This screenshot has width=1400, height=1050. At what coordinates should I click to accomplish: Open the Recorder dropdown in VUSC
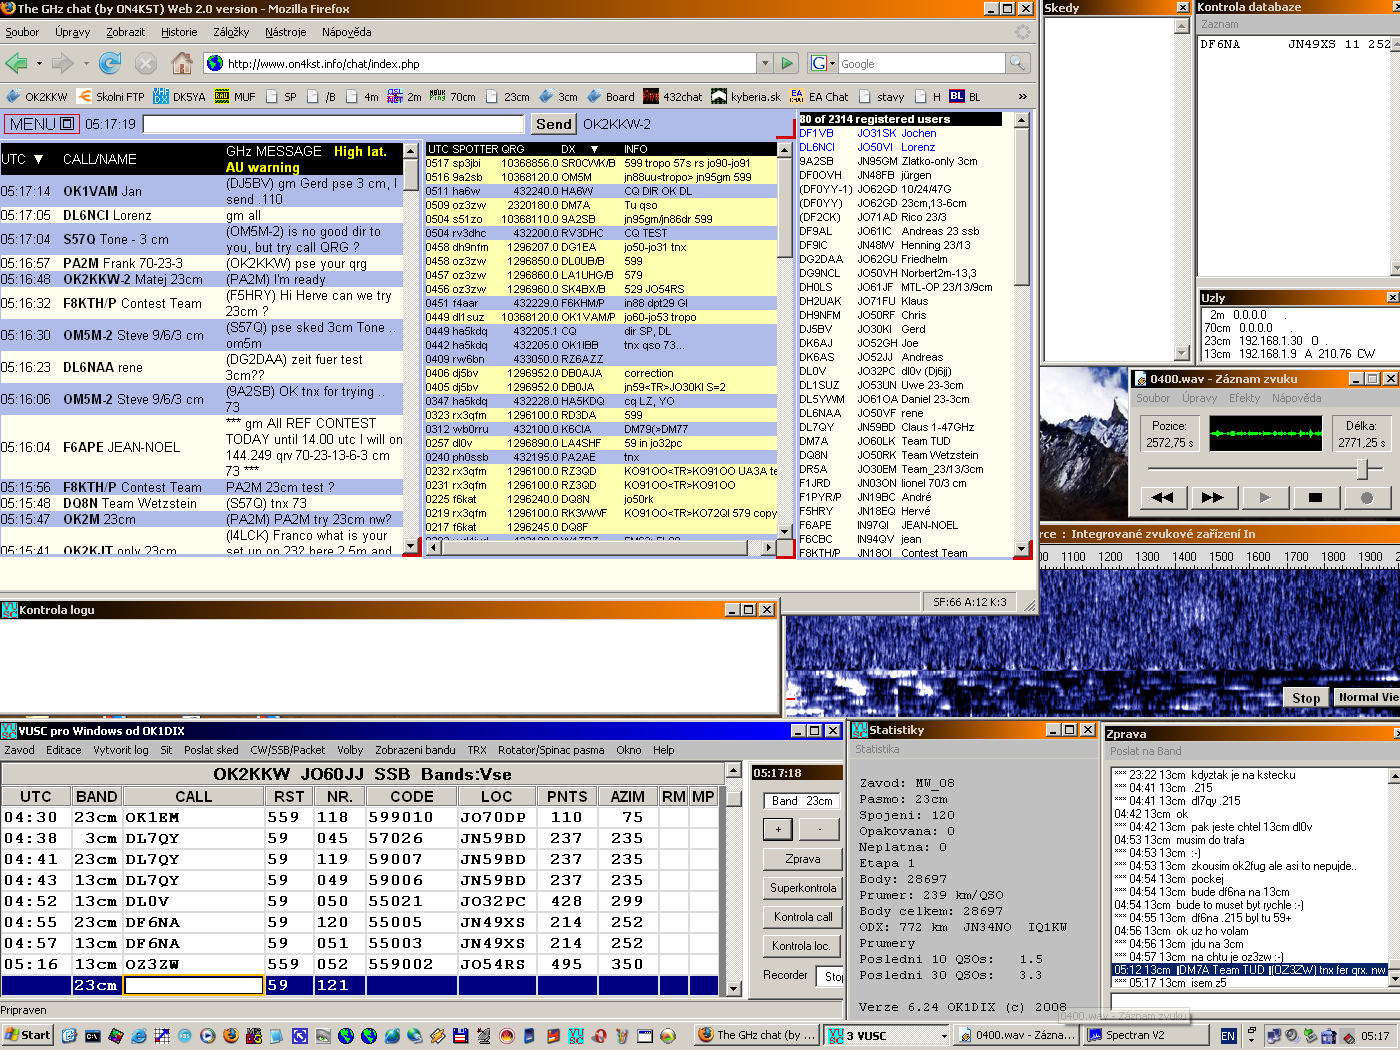click(x=831, y=976)
